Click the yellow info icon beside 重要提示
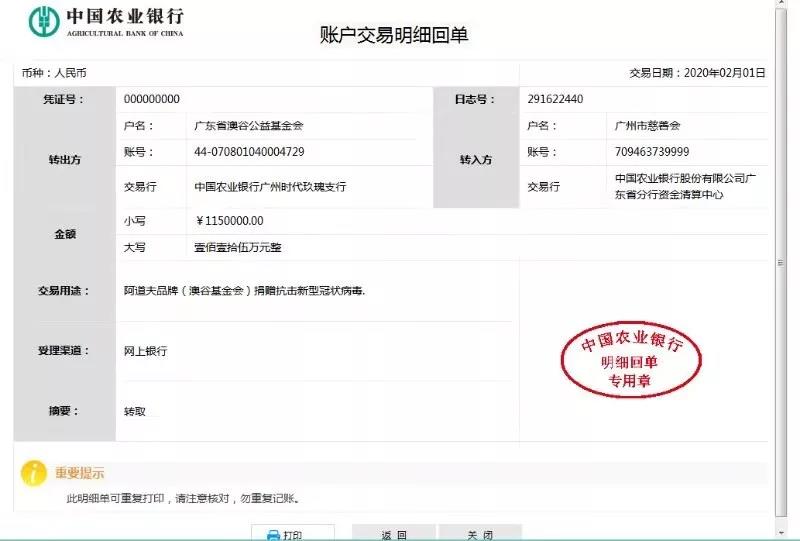 tap(35, 473)
